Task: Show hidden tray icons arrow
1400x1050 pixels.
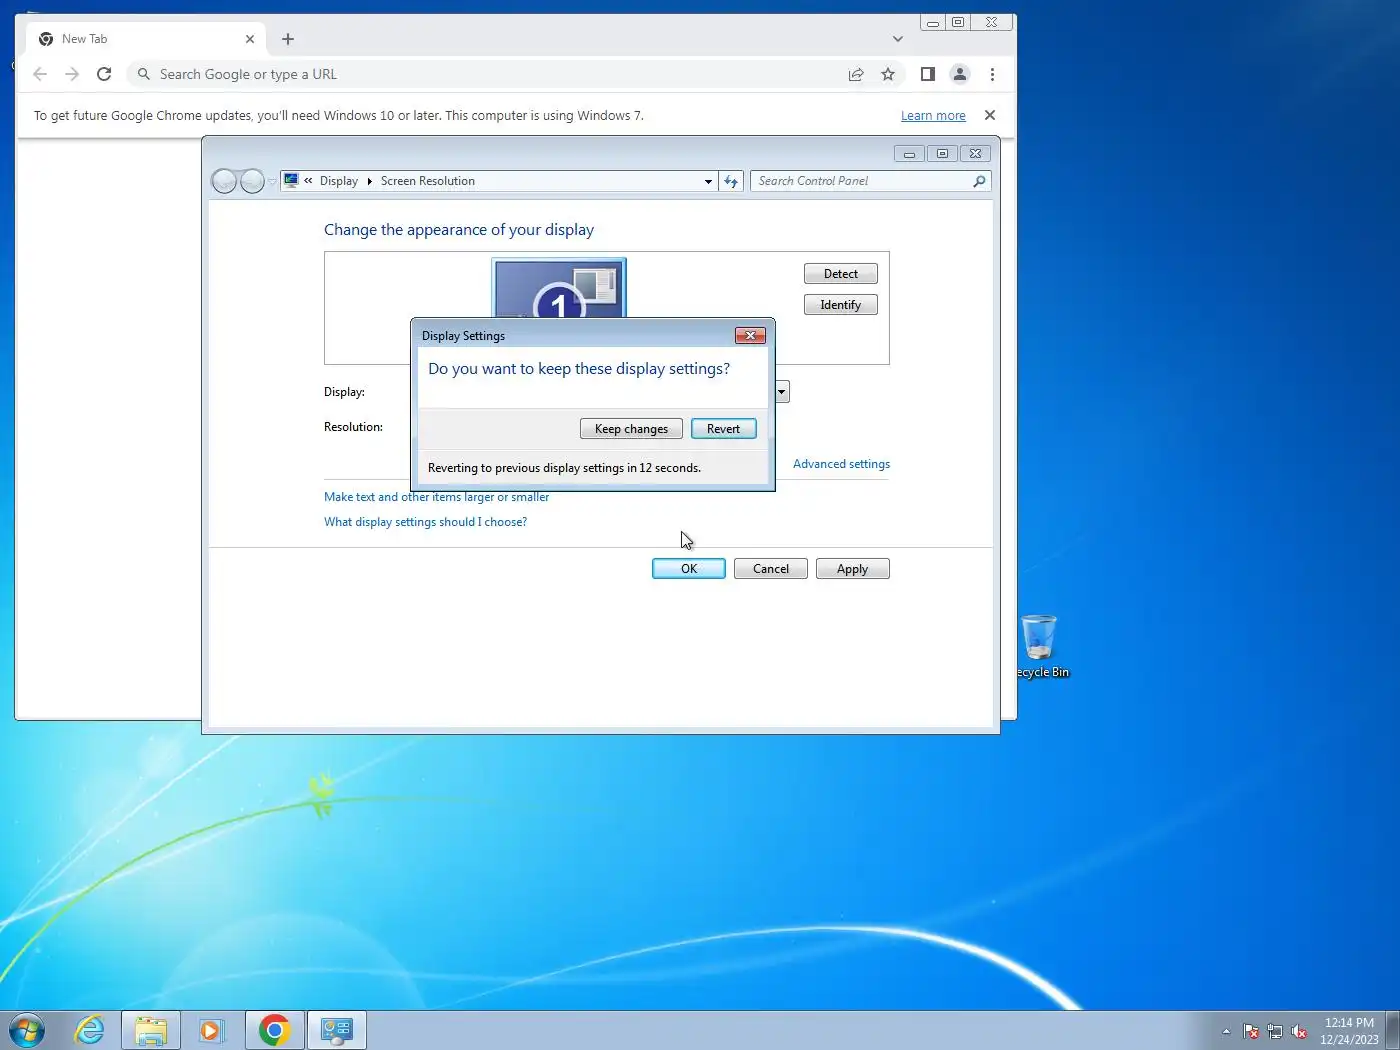Action: coord(1226,1031)
